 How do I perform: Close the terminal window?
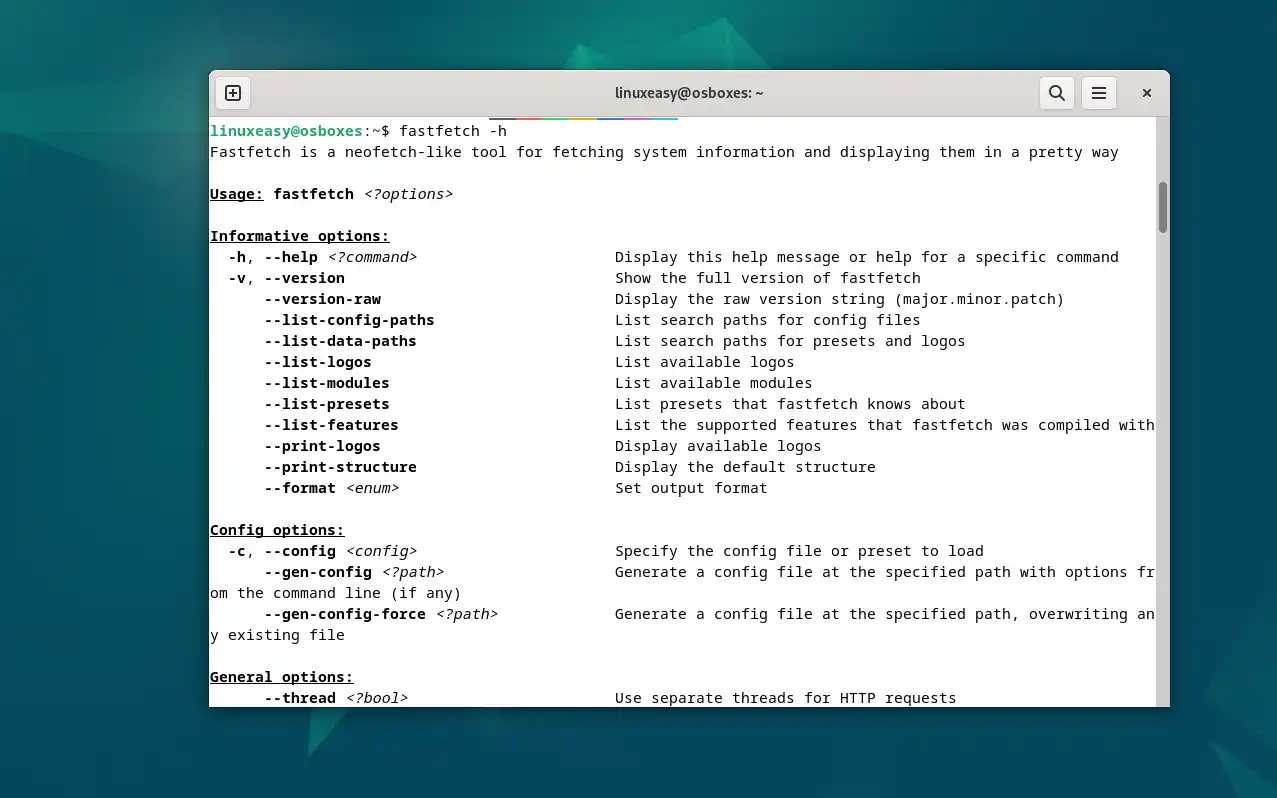coord(1147,93)
